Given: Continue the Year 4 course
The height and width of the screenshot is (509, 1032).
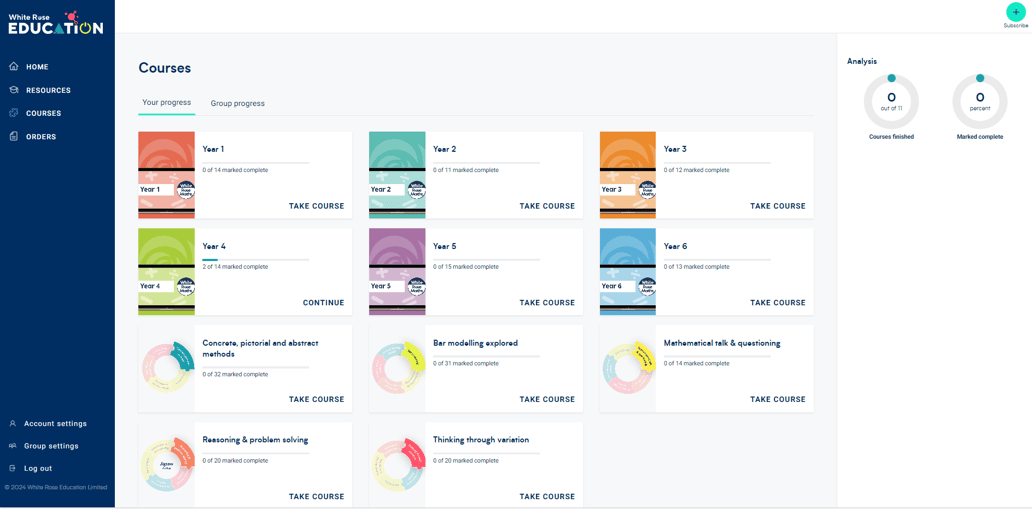Looking at the screenshot, I should point(323,303).
